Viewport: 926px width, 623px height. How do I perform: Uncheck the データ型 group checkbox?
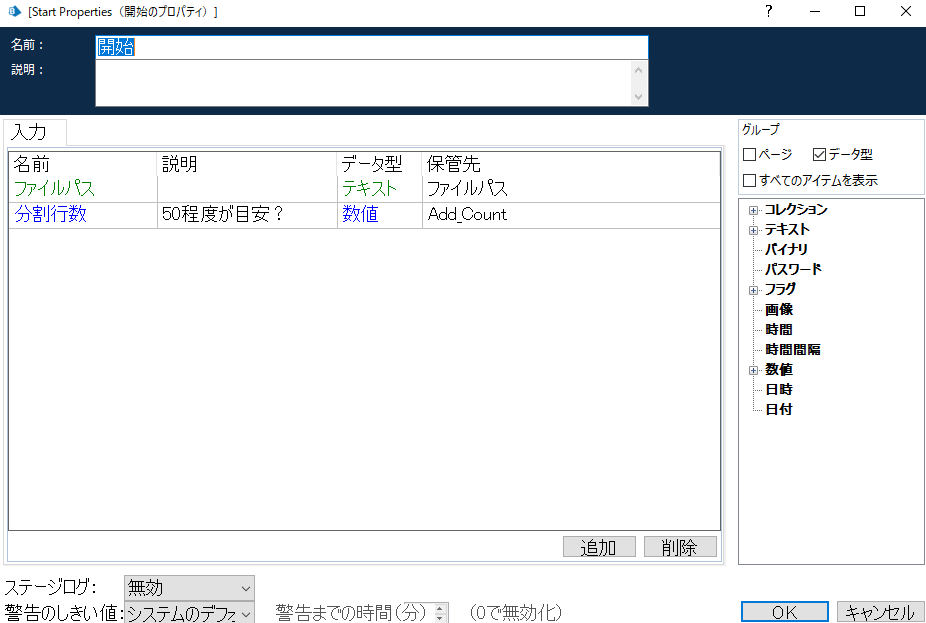(819, 155)
